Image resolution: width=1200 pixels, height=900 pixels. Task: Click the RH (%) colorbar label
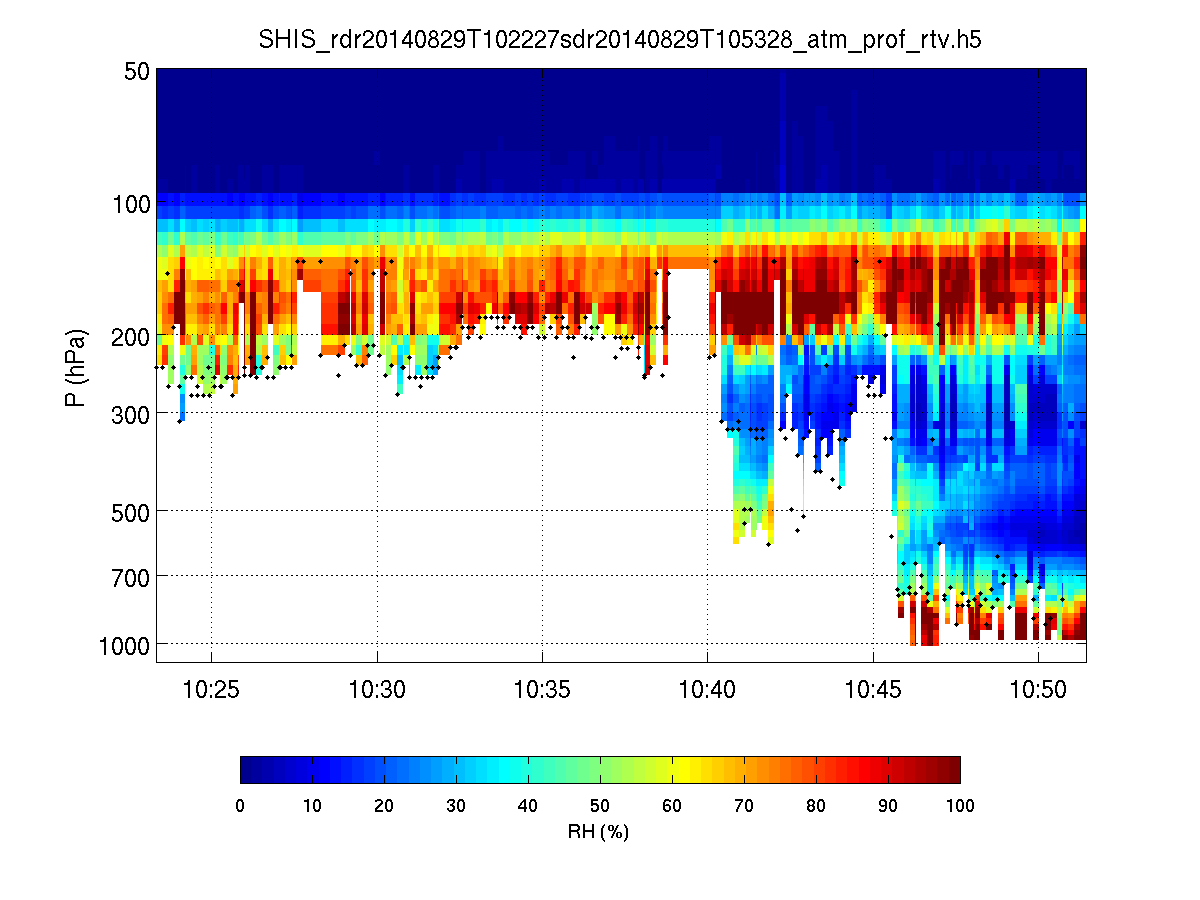point(598,831)
